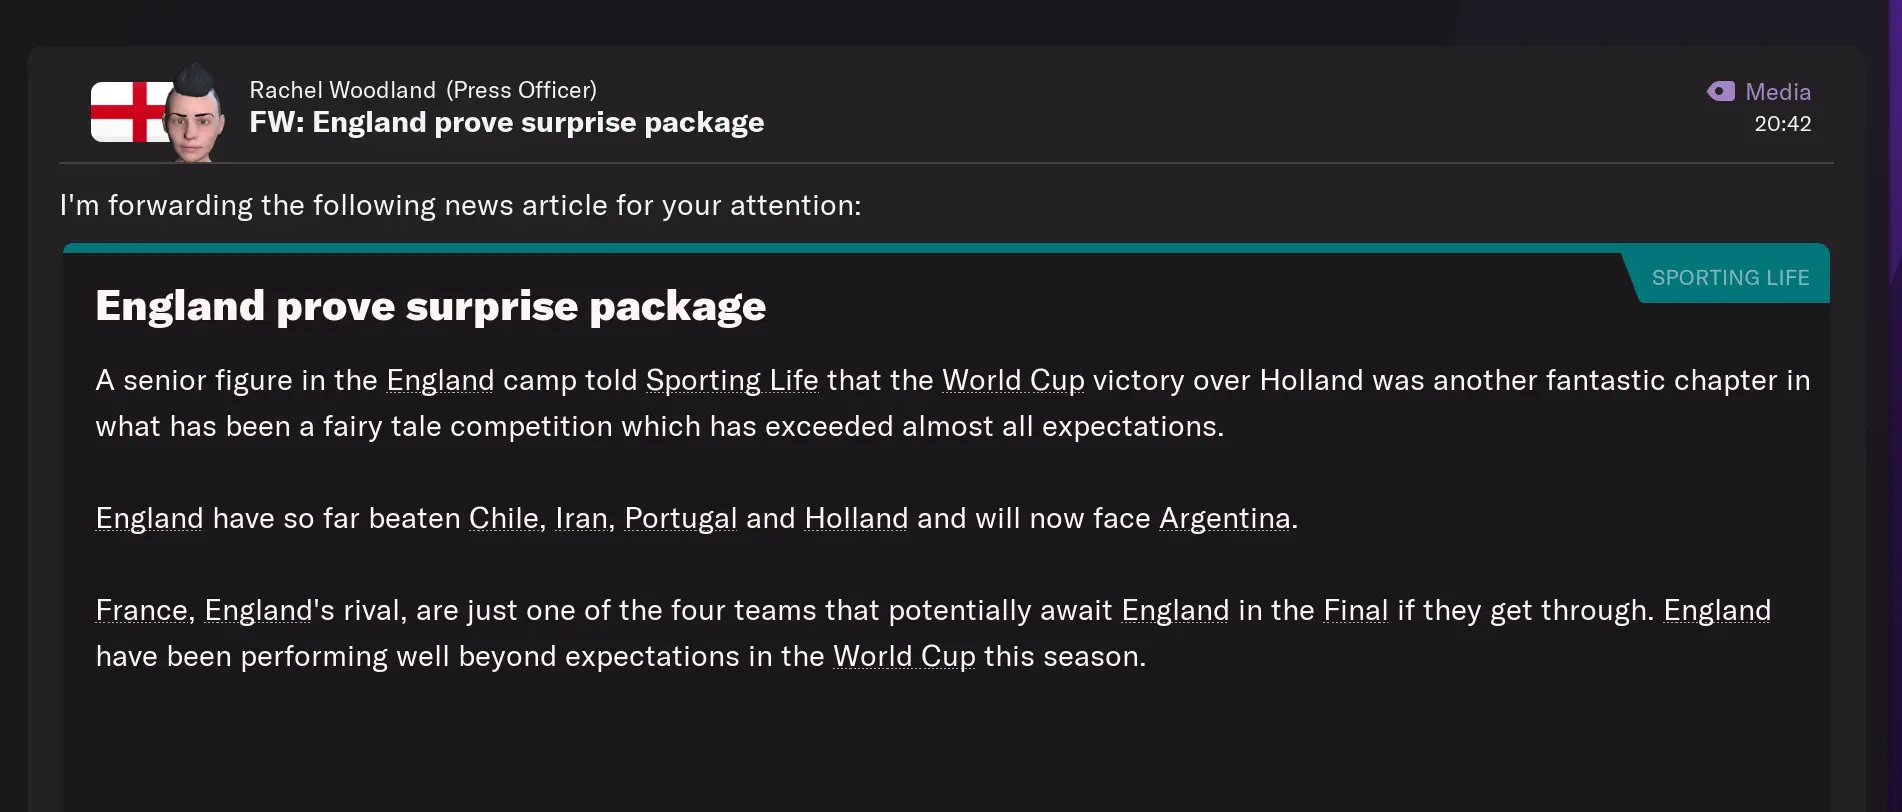The width and height of the screenshot is (1902, 812).
Task: Click the Media category tag icon
Action: click(1721, 91)
